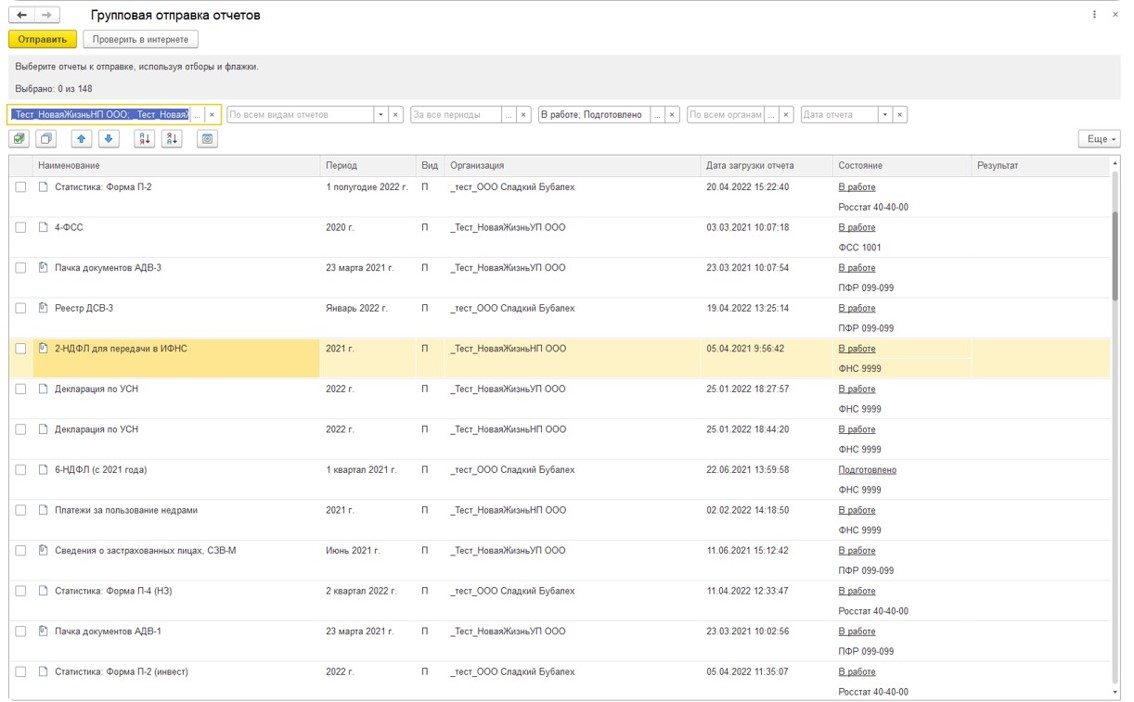The width and height of the screenshot is (1134, 702).
Task: Open the Подготовлено status link
Action: 867,469
